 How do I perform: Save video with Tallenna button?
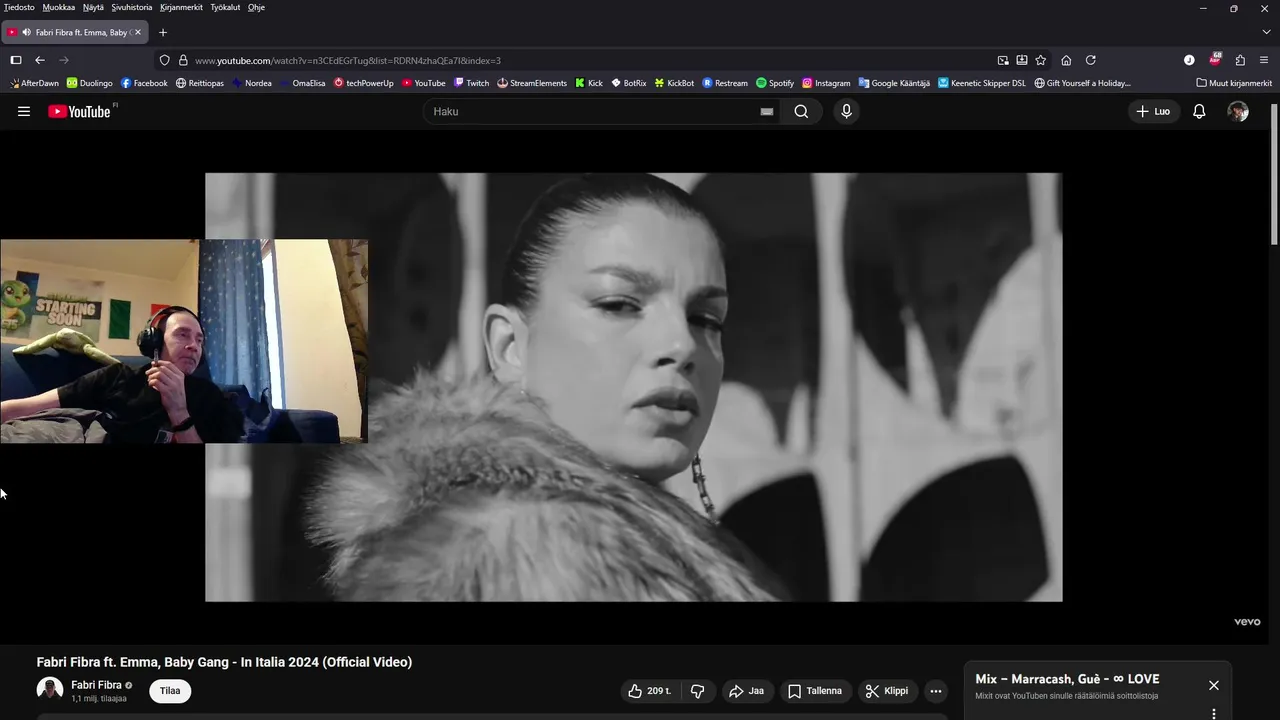pyautogui.click(x=815, y=691)
